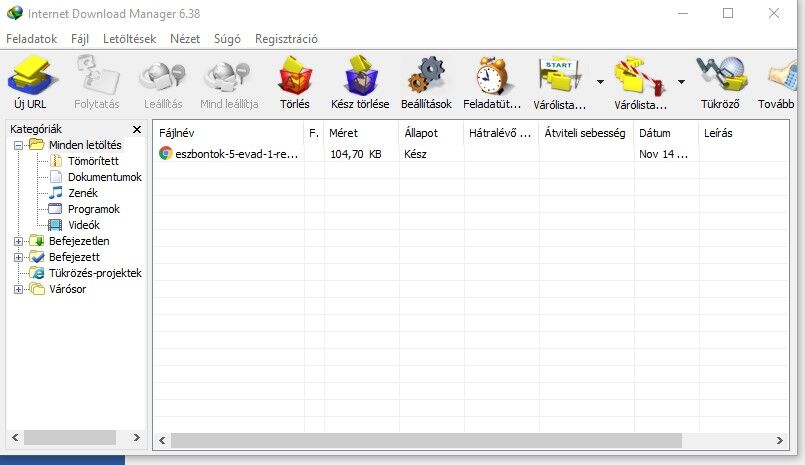Click the Törlés delete icon

coord(295,76)
